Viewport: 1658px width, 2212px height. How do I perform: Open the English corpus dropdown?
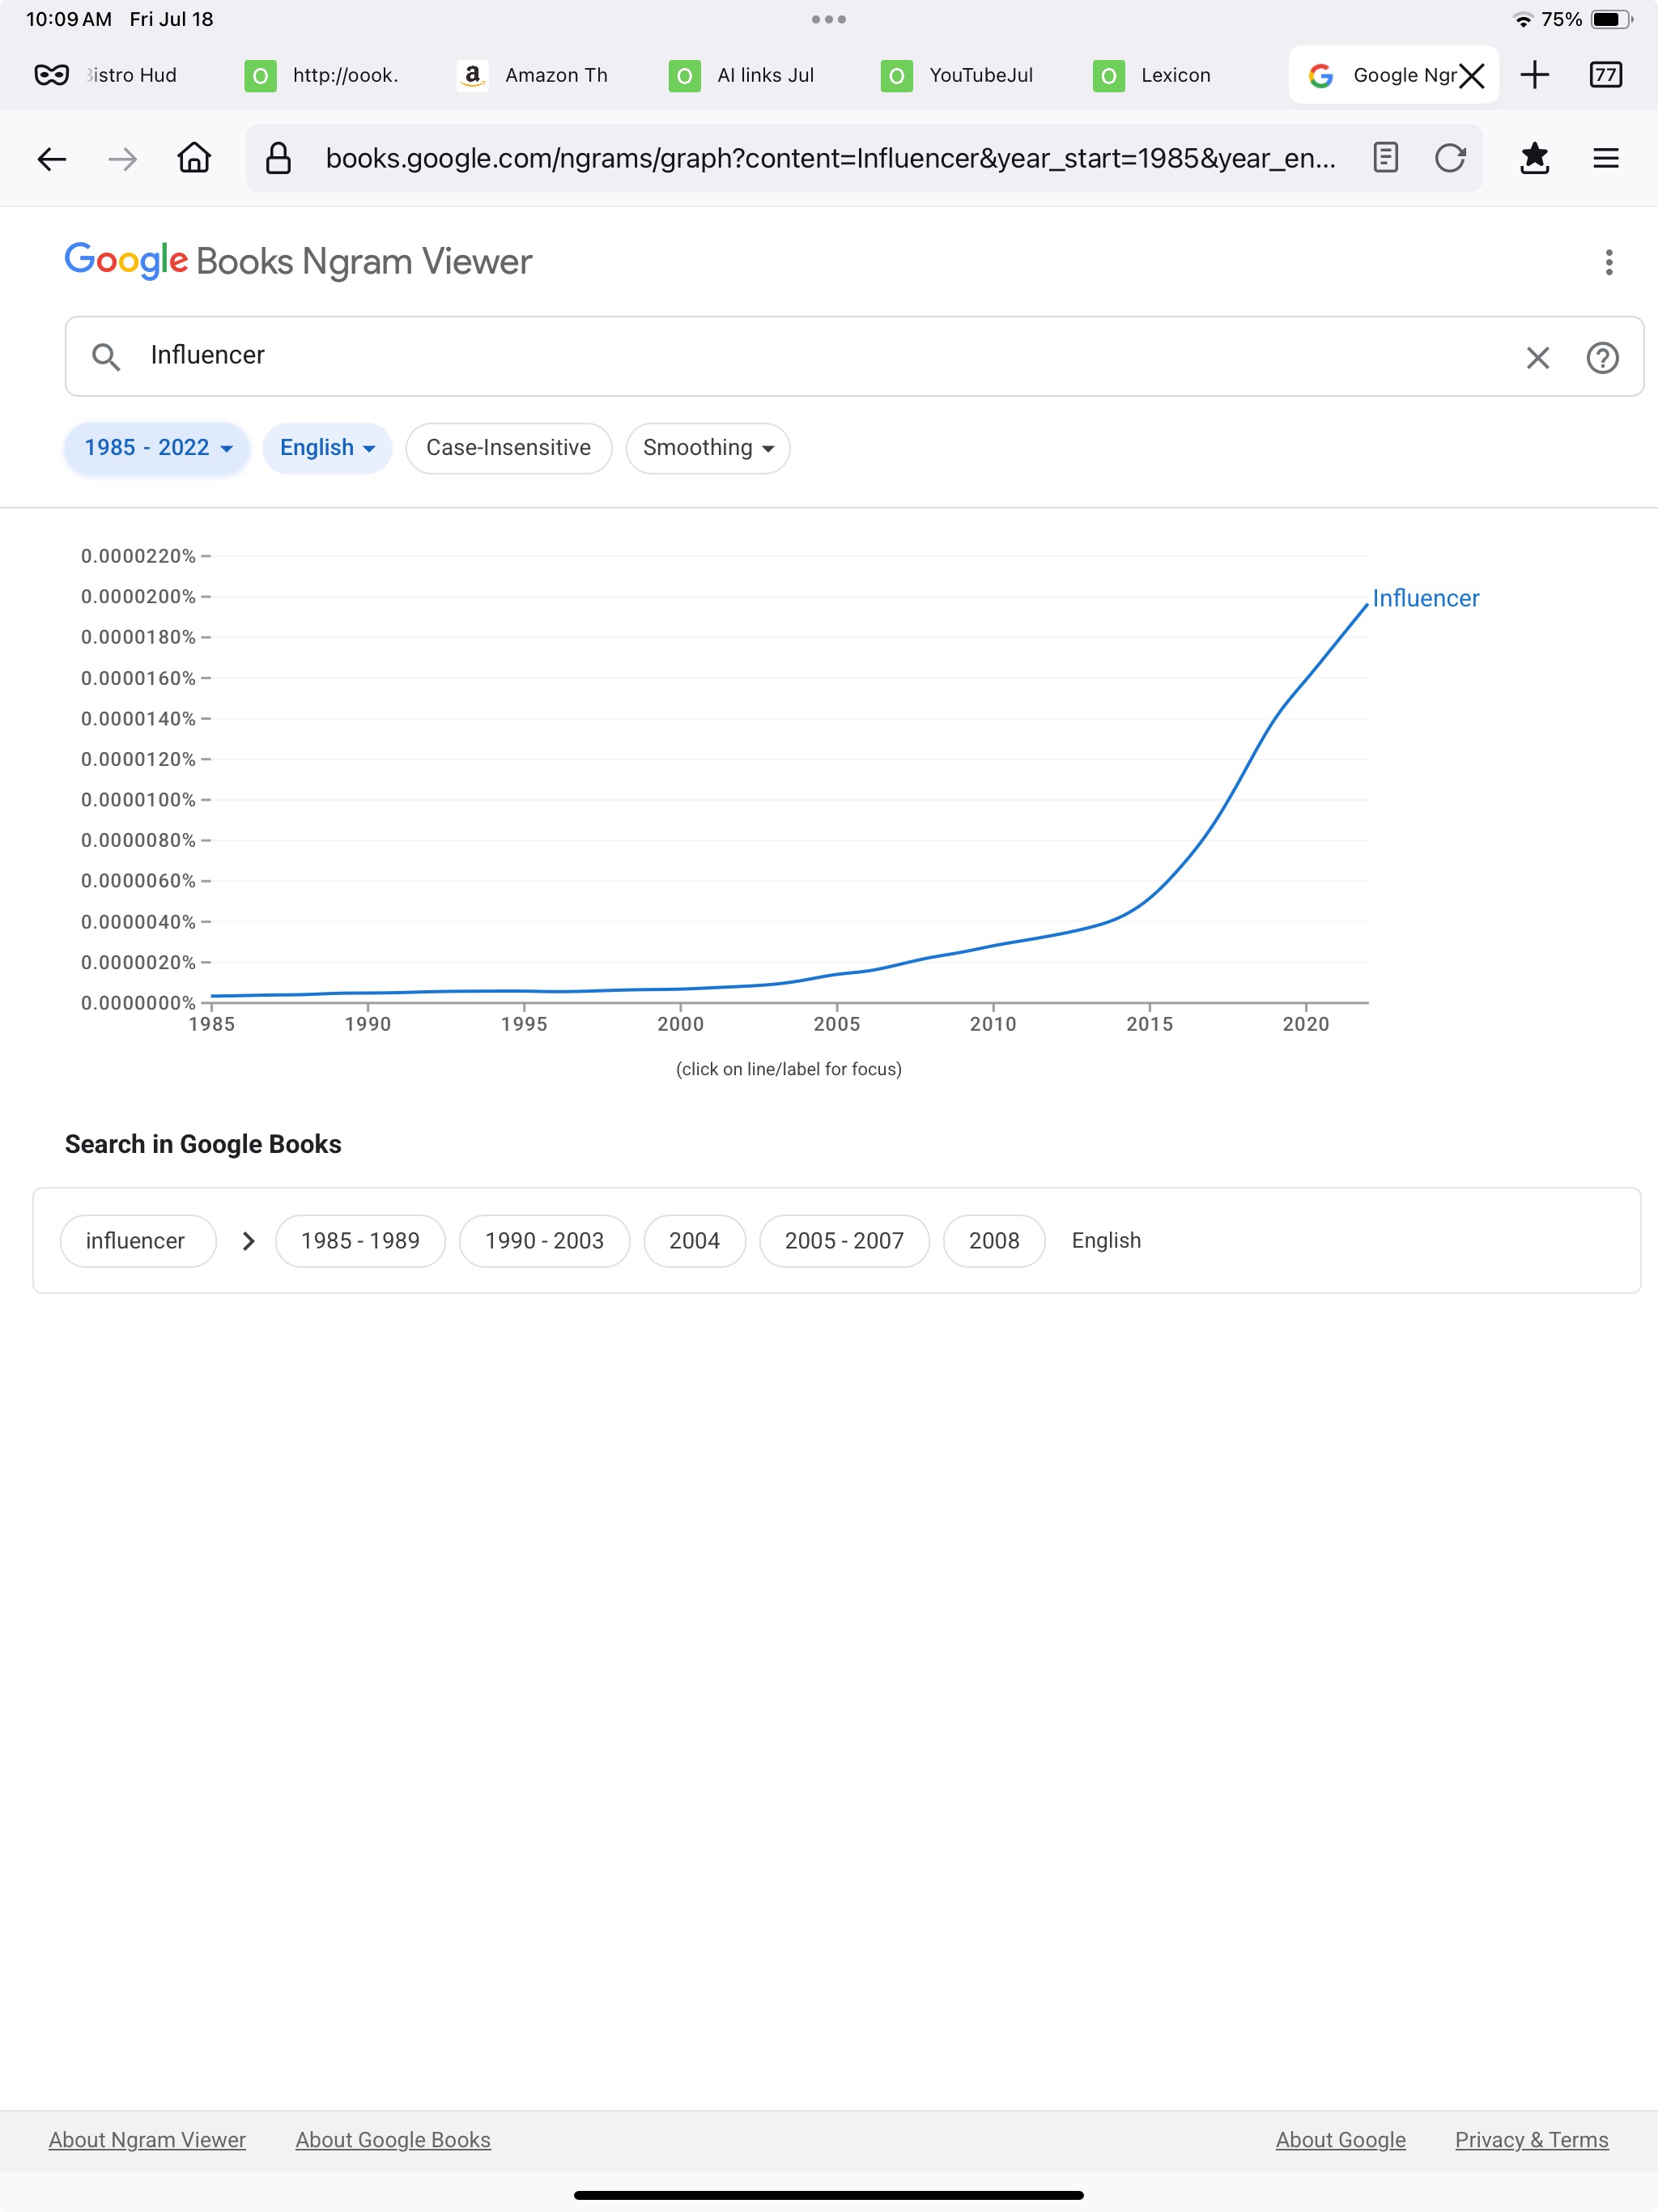pyautogui.click(x=327, y=448)
